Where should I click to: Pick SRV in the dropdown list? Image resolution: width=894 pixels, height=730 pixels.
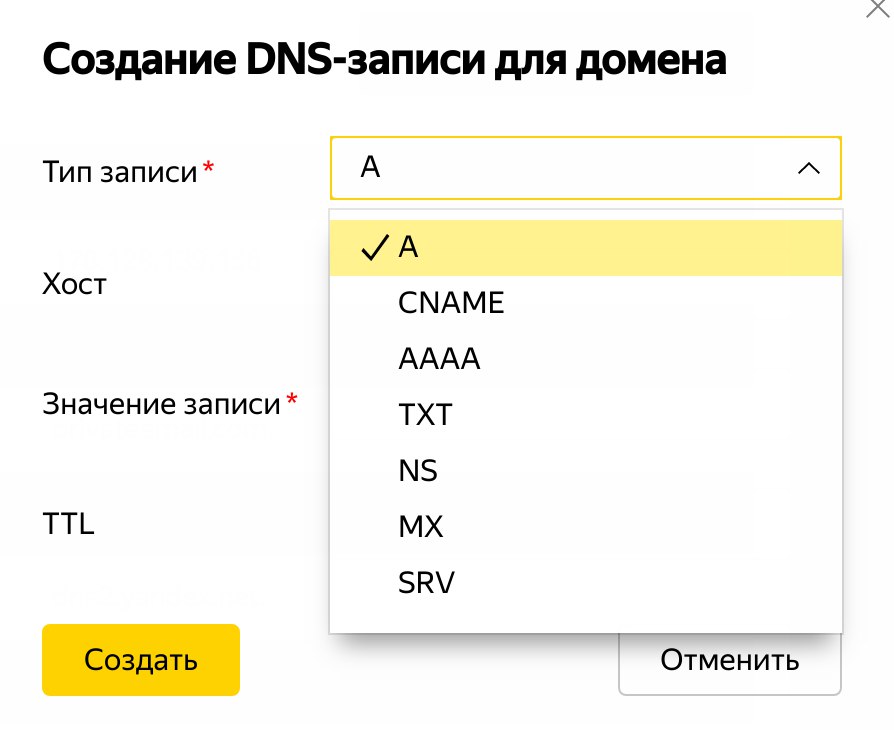(586, 582)
